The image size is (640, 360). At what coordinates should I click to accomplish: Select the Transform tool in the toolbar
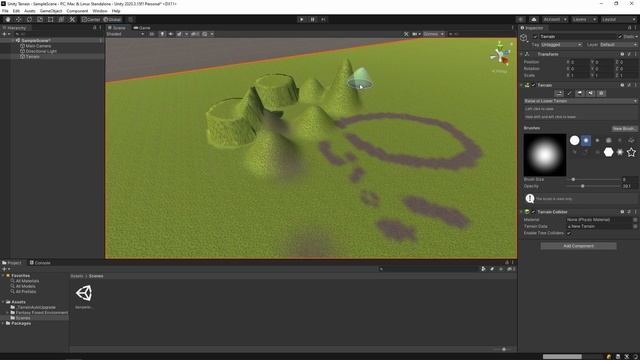click(61, 19)
